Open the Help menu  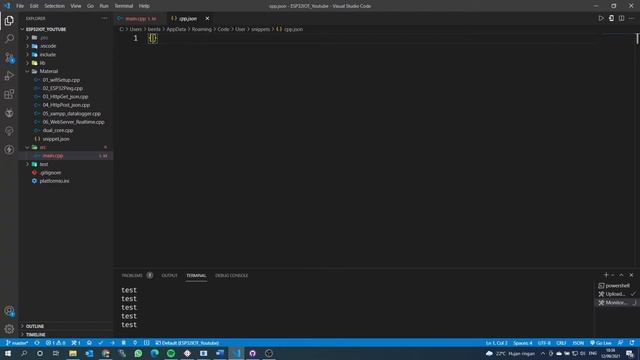[144, 6]
